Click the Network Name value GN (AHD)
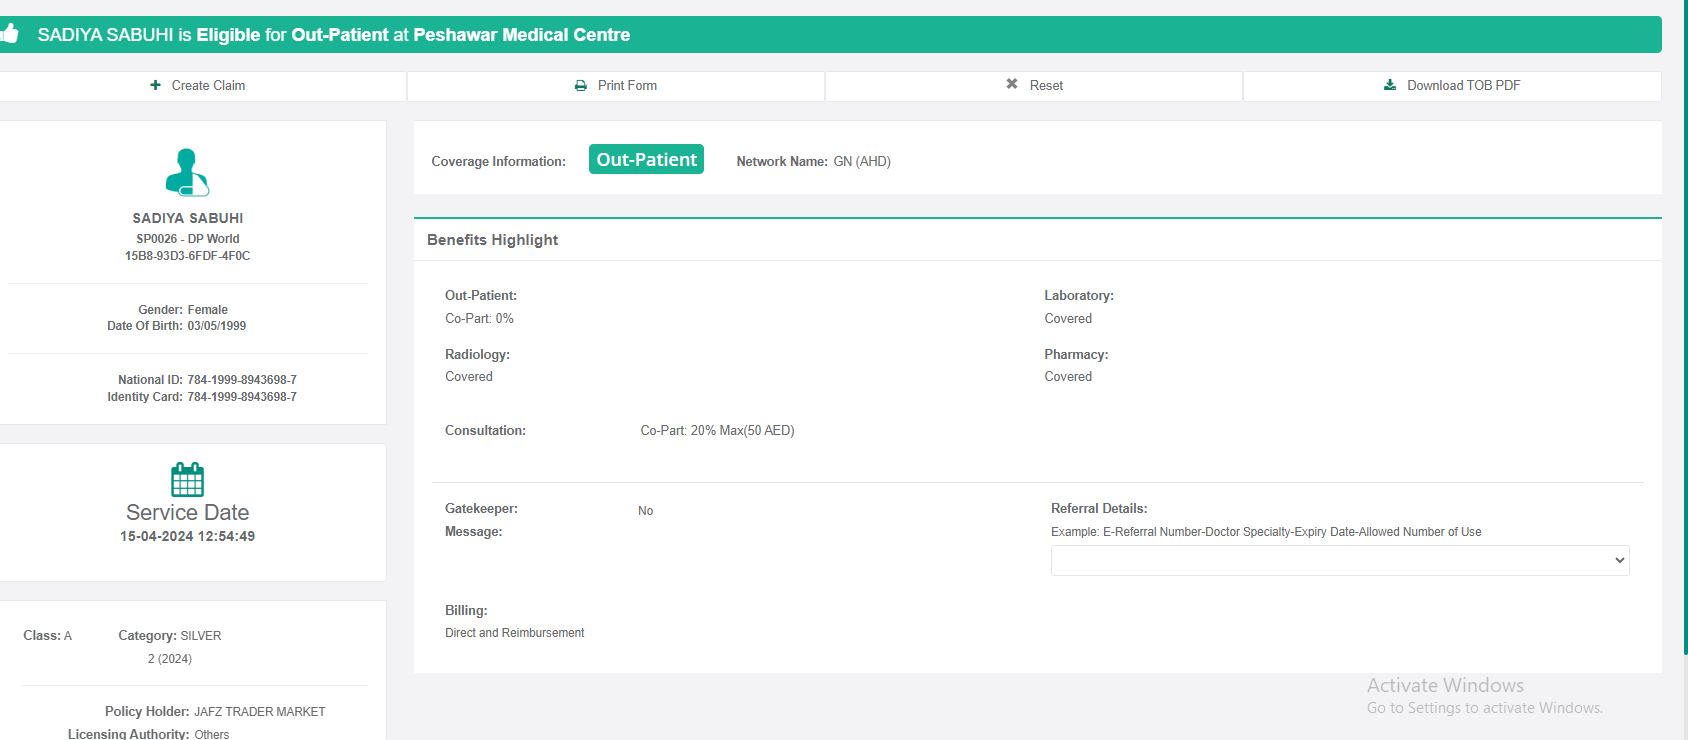This screenshot has width=1688, height=740. point(862,161)
